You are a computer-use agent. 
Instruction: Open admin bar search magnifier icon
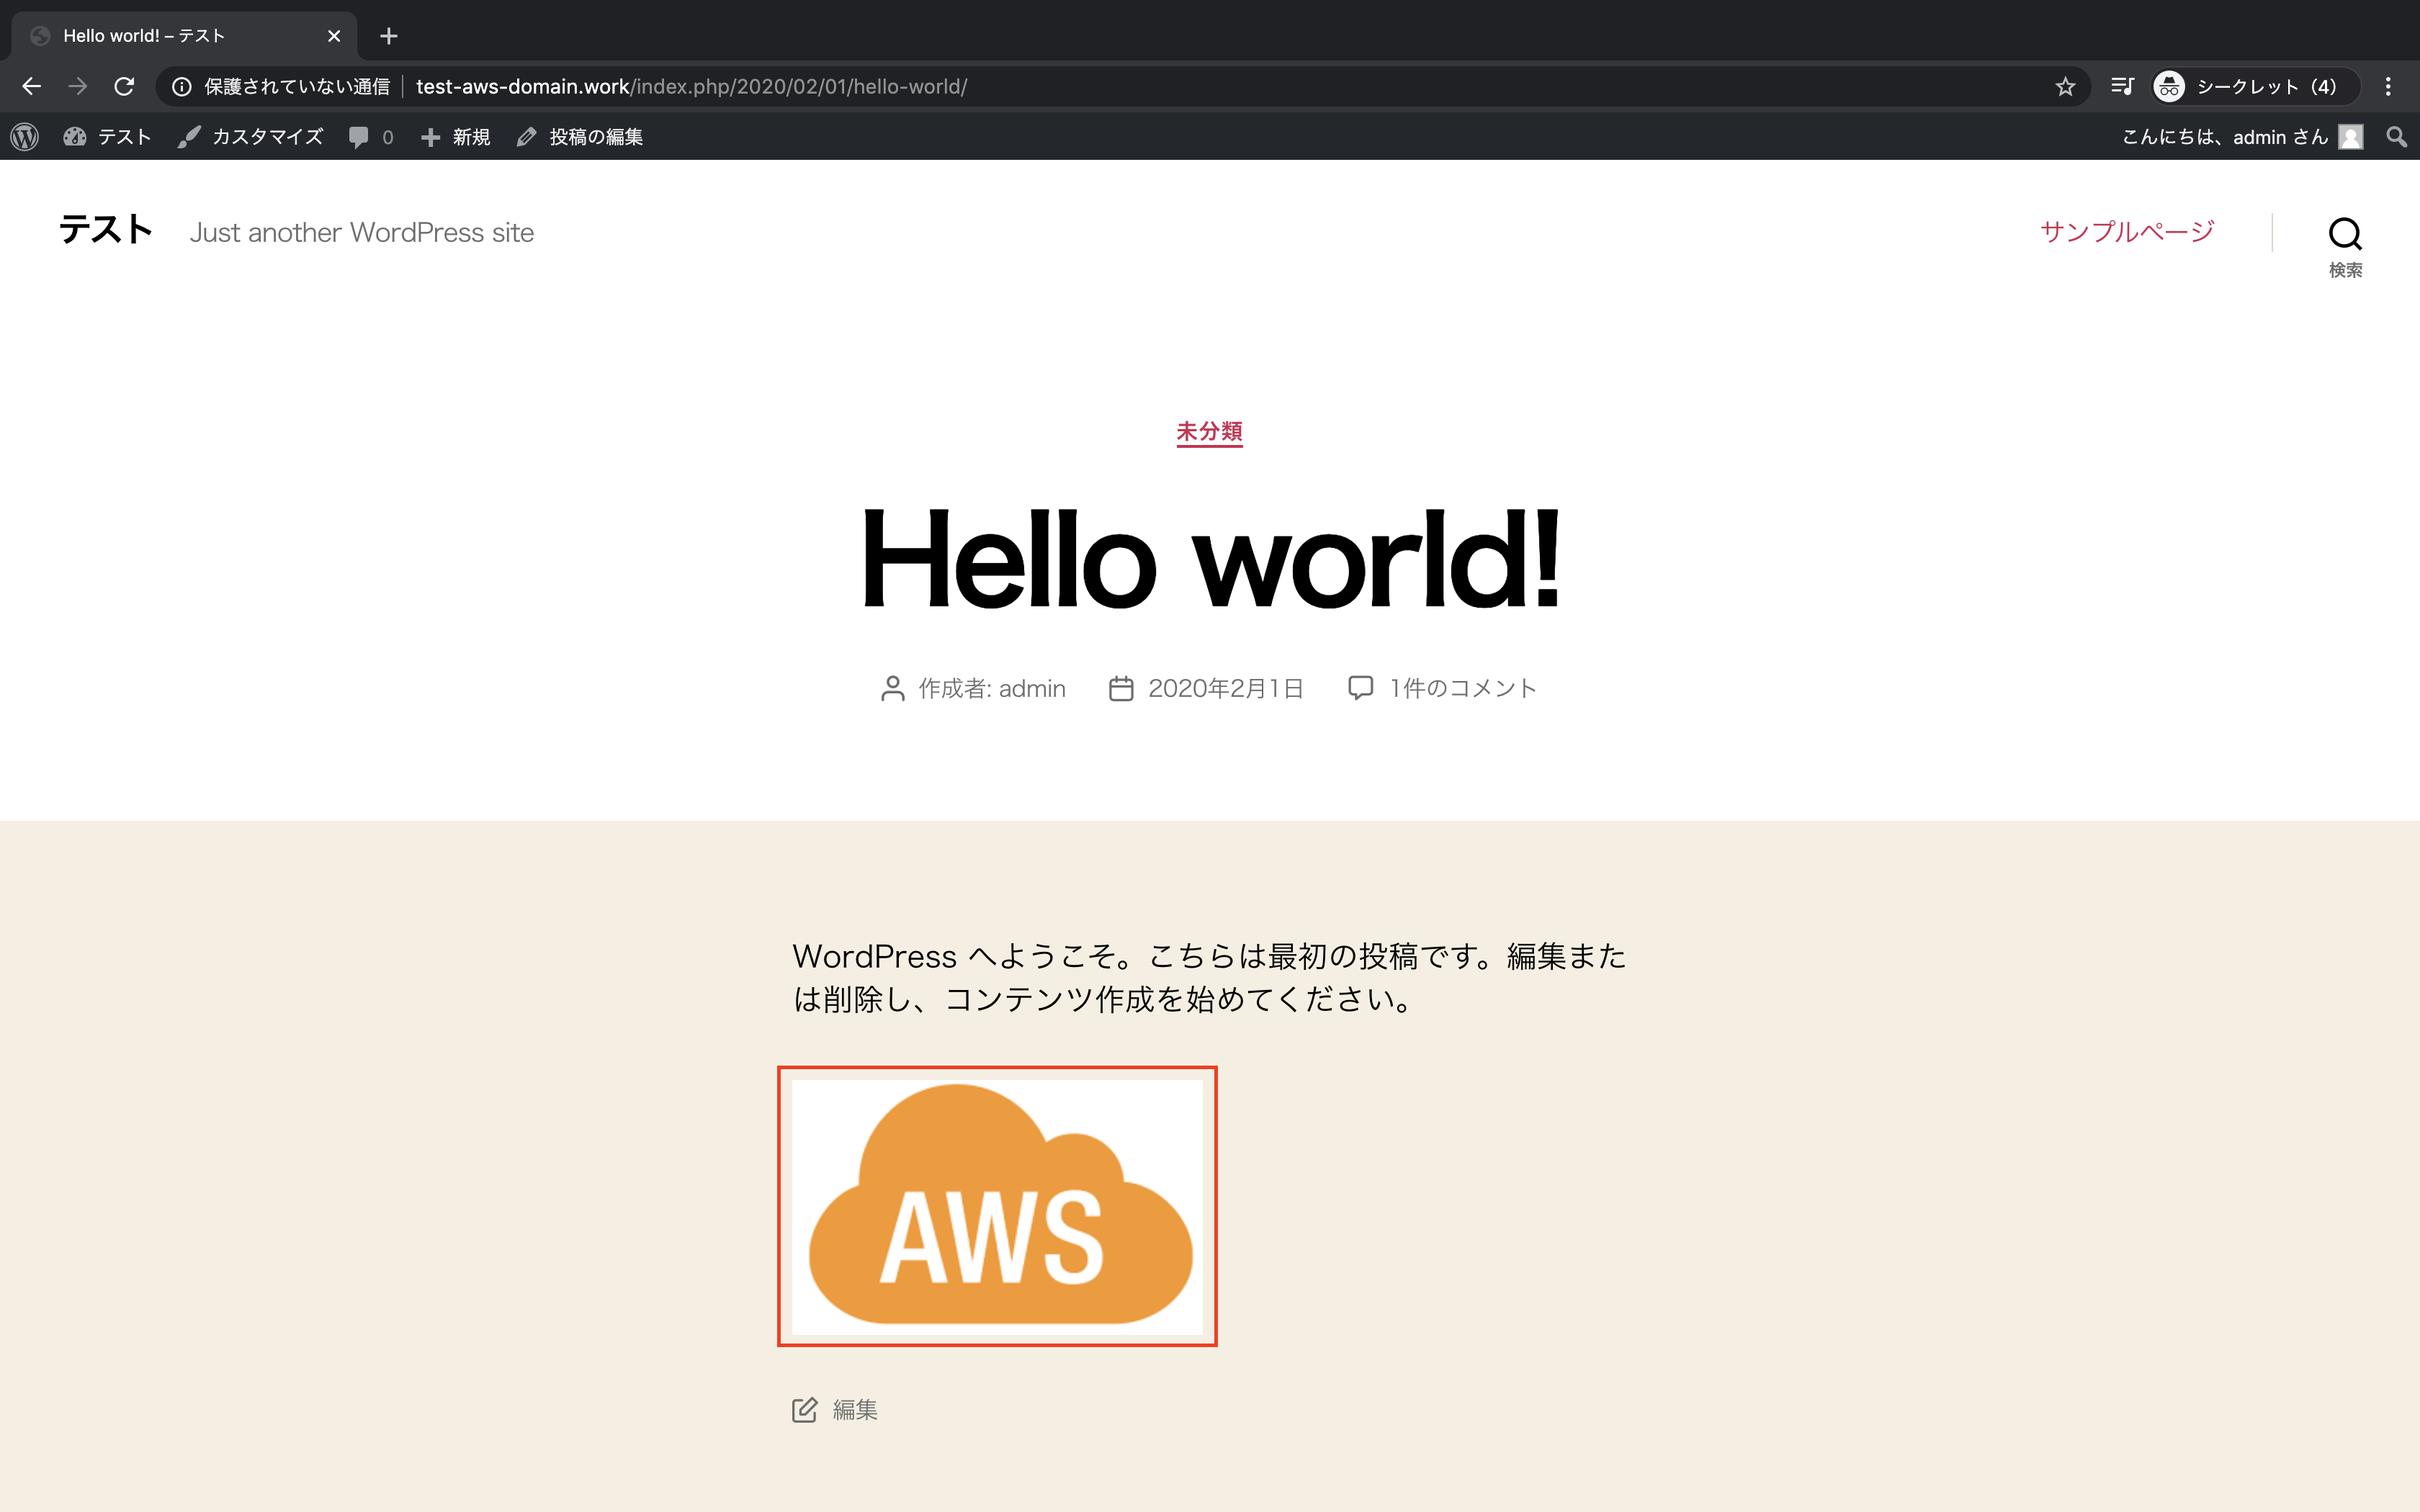pos(2396,137)
